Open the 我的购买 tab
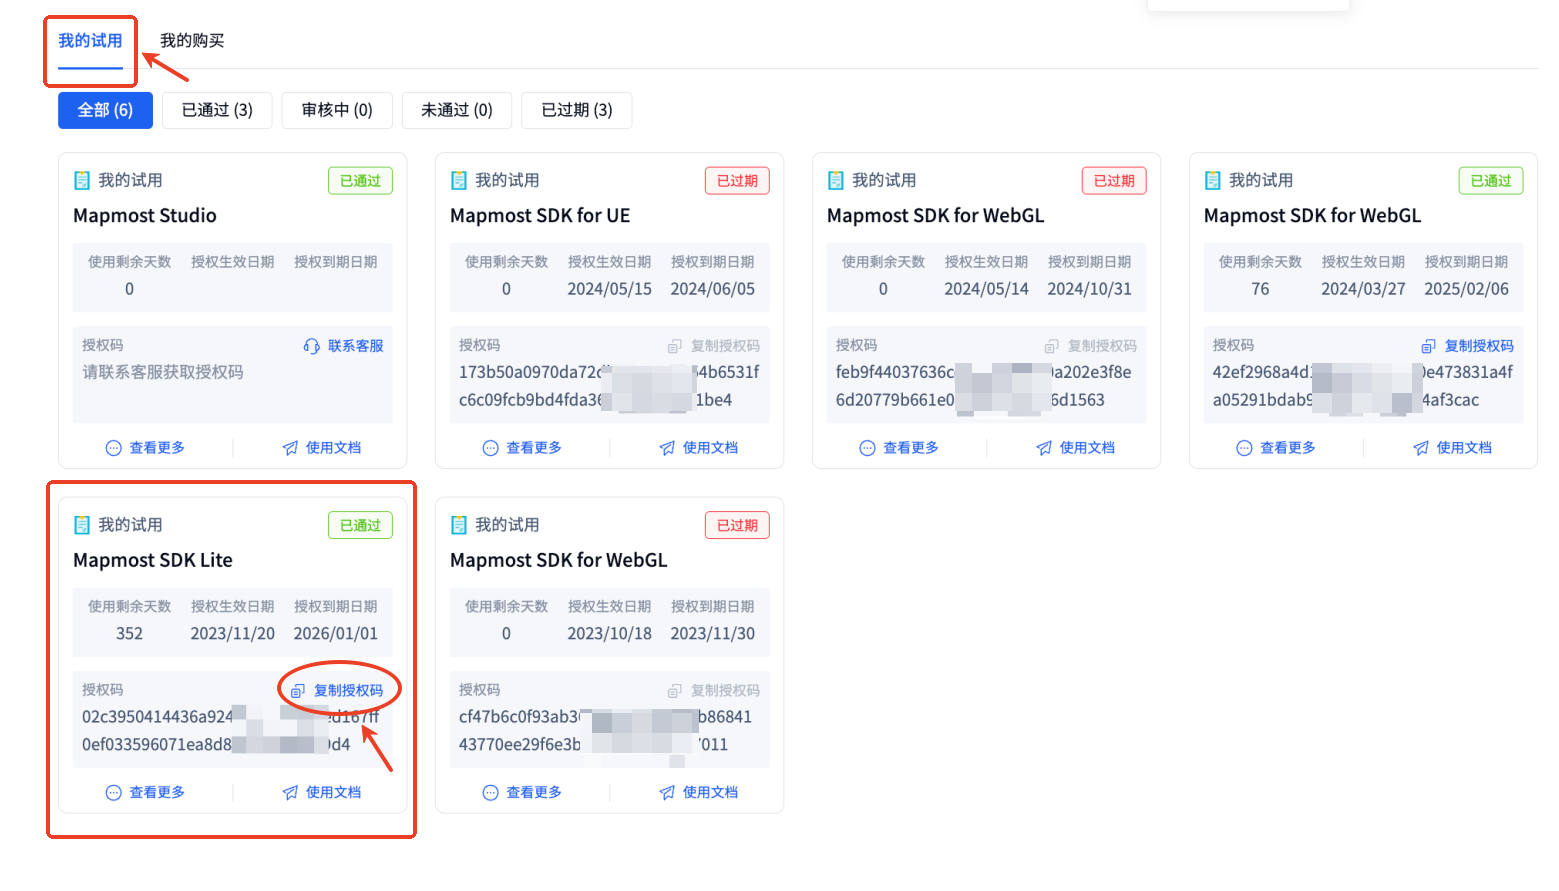 click(x=192, y=41)
